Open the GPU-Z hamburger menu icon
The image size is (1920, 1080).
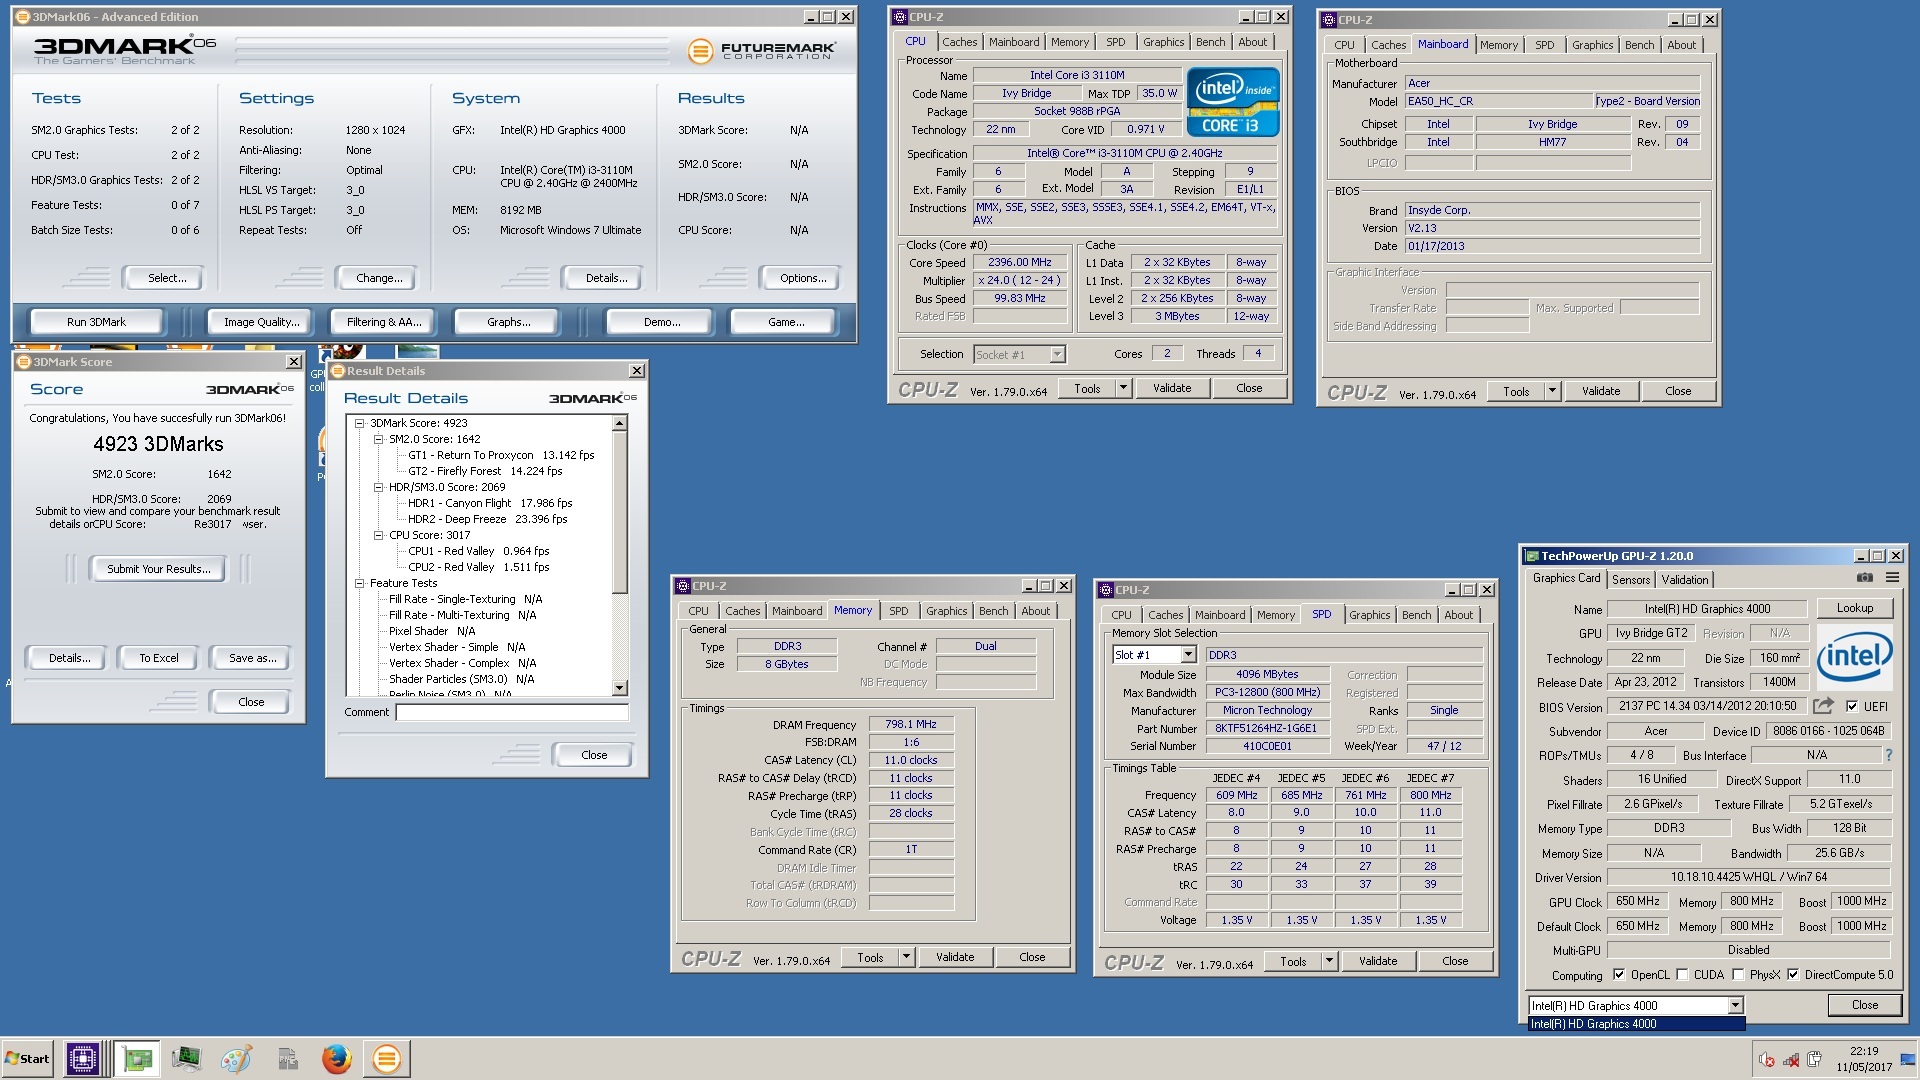1892,578
